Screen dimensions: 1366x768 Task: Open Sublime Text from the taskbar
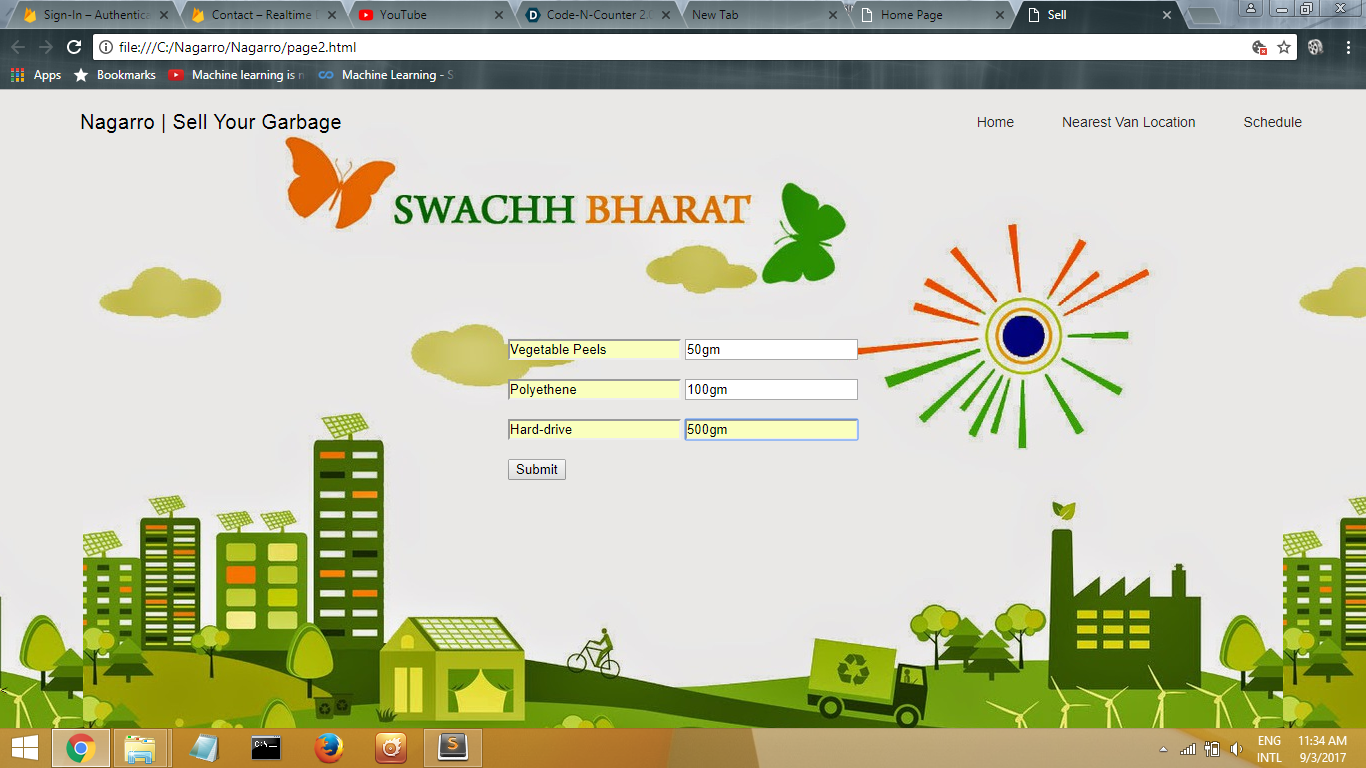[x=453, y=747]
